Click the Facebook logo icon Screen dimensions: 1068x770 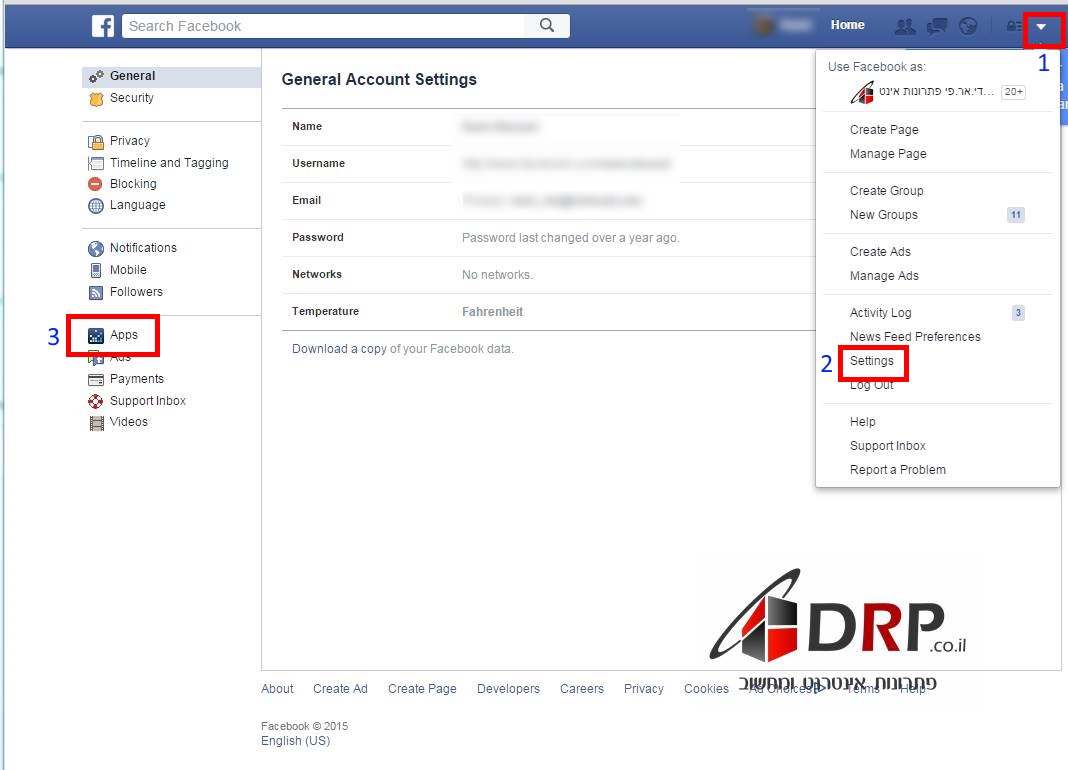[x=103, y=26]
